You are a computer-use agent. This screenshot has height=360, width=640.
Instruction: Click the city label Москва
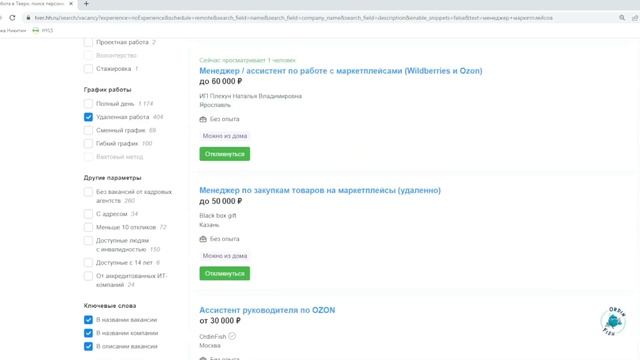(x=210, y=346)
